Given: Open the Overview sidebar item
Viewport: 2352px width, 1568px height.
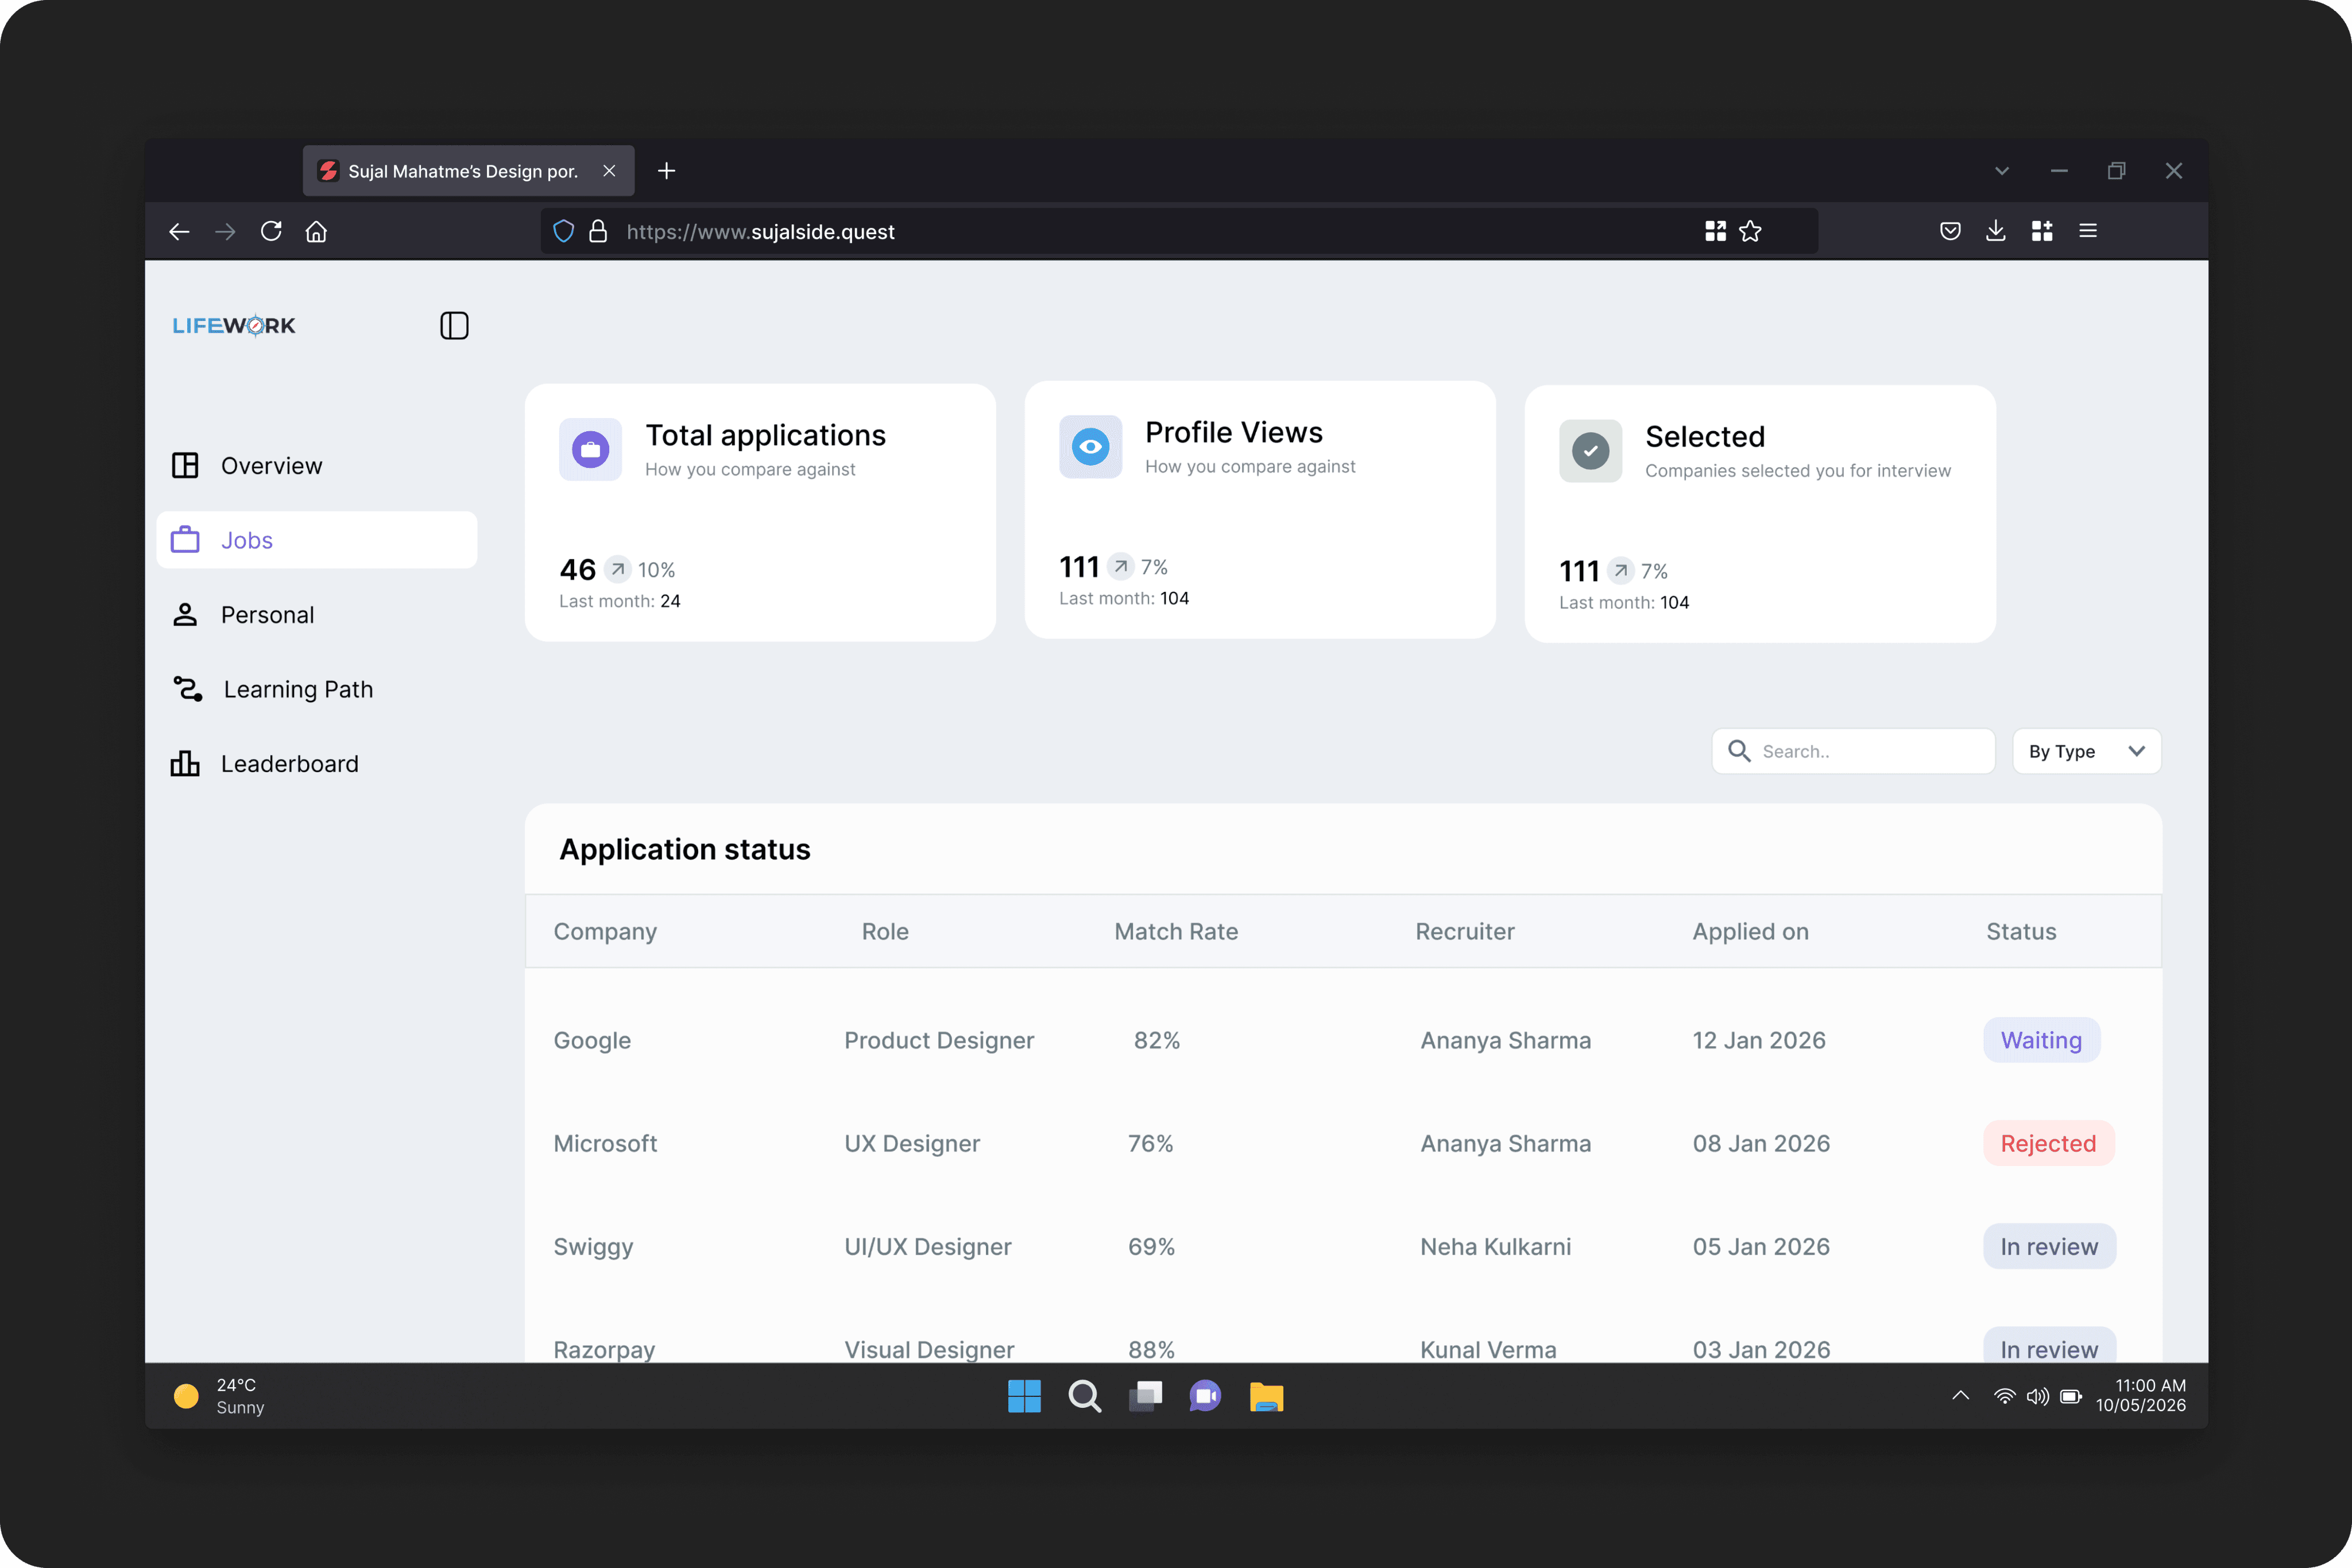Looking at the screenshot, I should [x=271, y=466].
